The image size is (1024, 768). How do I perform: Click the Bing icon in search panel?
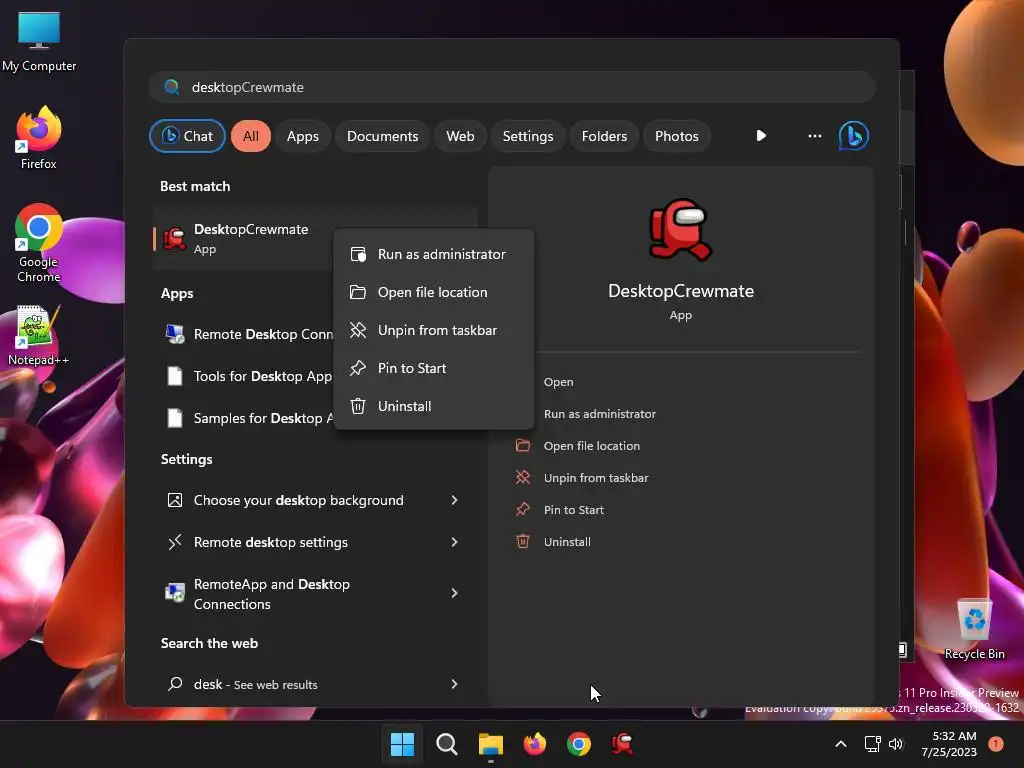854,136
